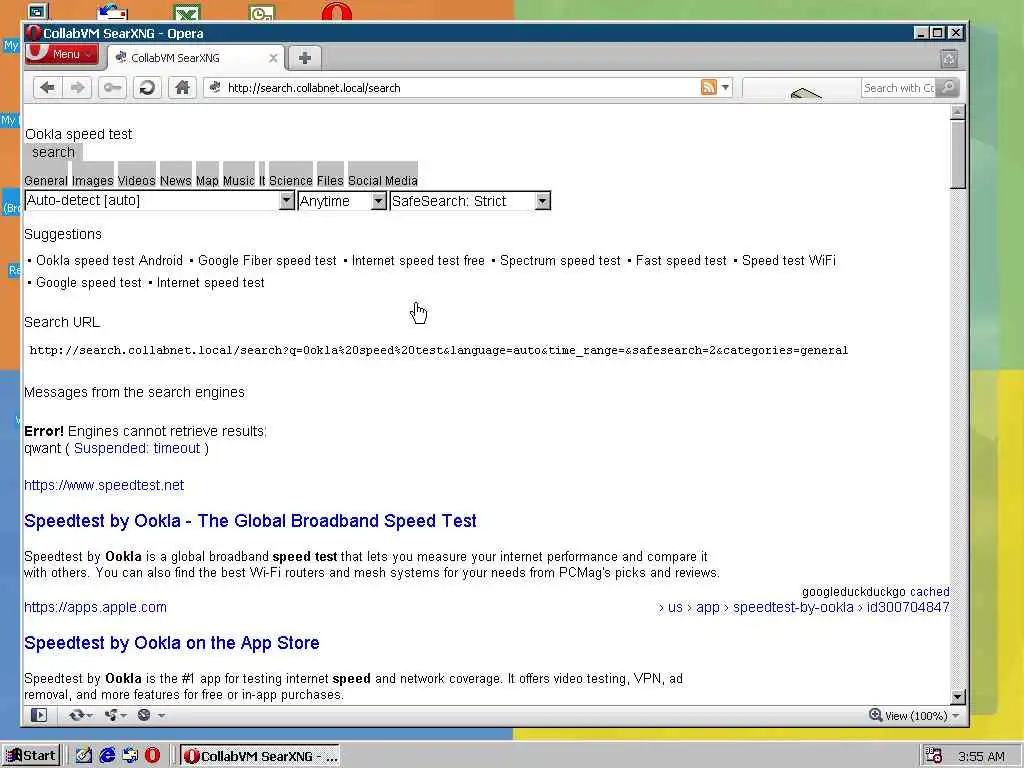Open Opera Unite status bar icon

[x=115, y=715]
